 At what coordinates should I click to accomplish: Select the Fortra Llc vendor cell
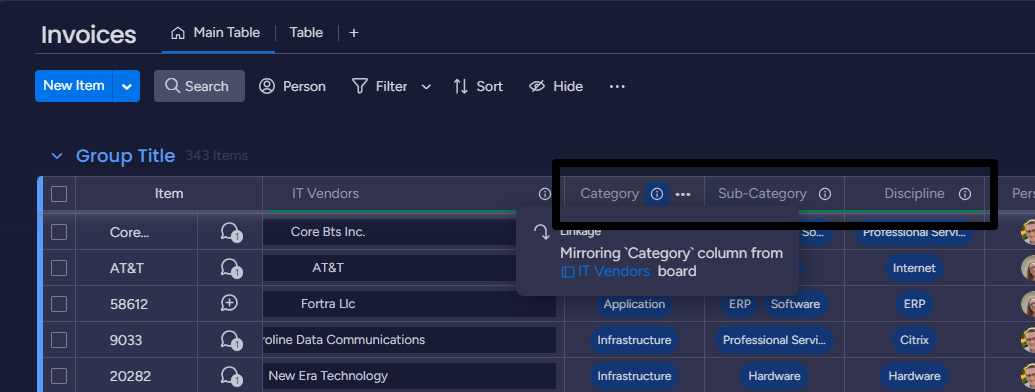(409, 304)
